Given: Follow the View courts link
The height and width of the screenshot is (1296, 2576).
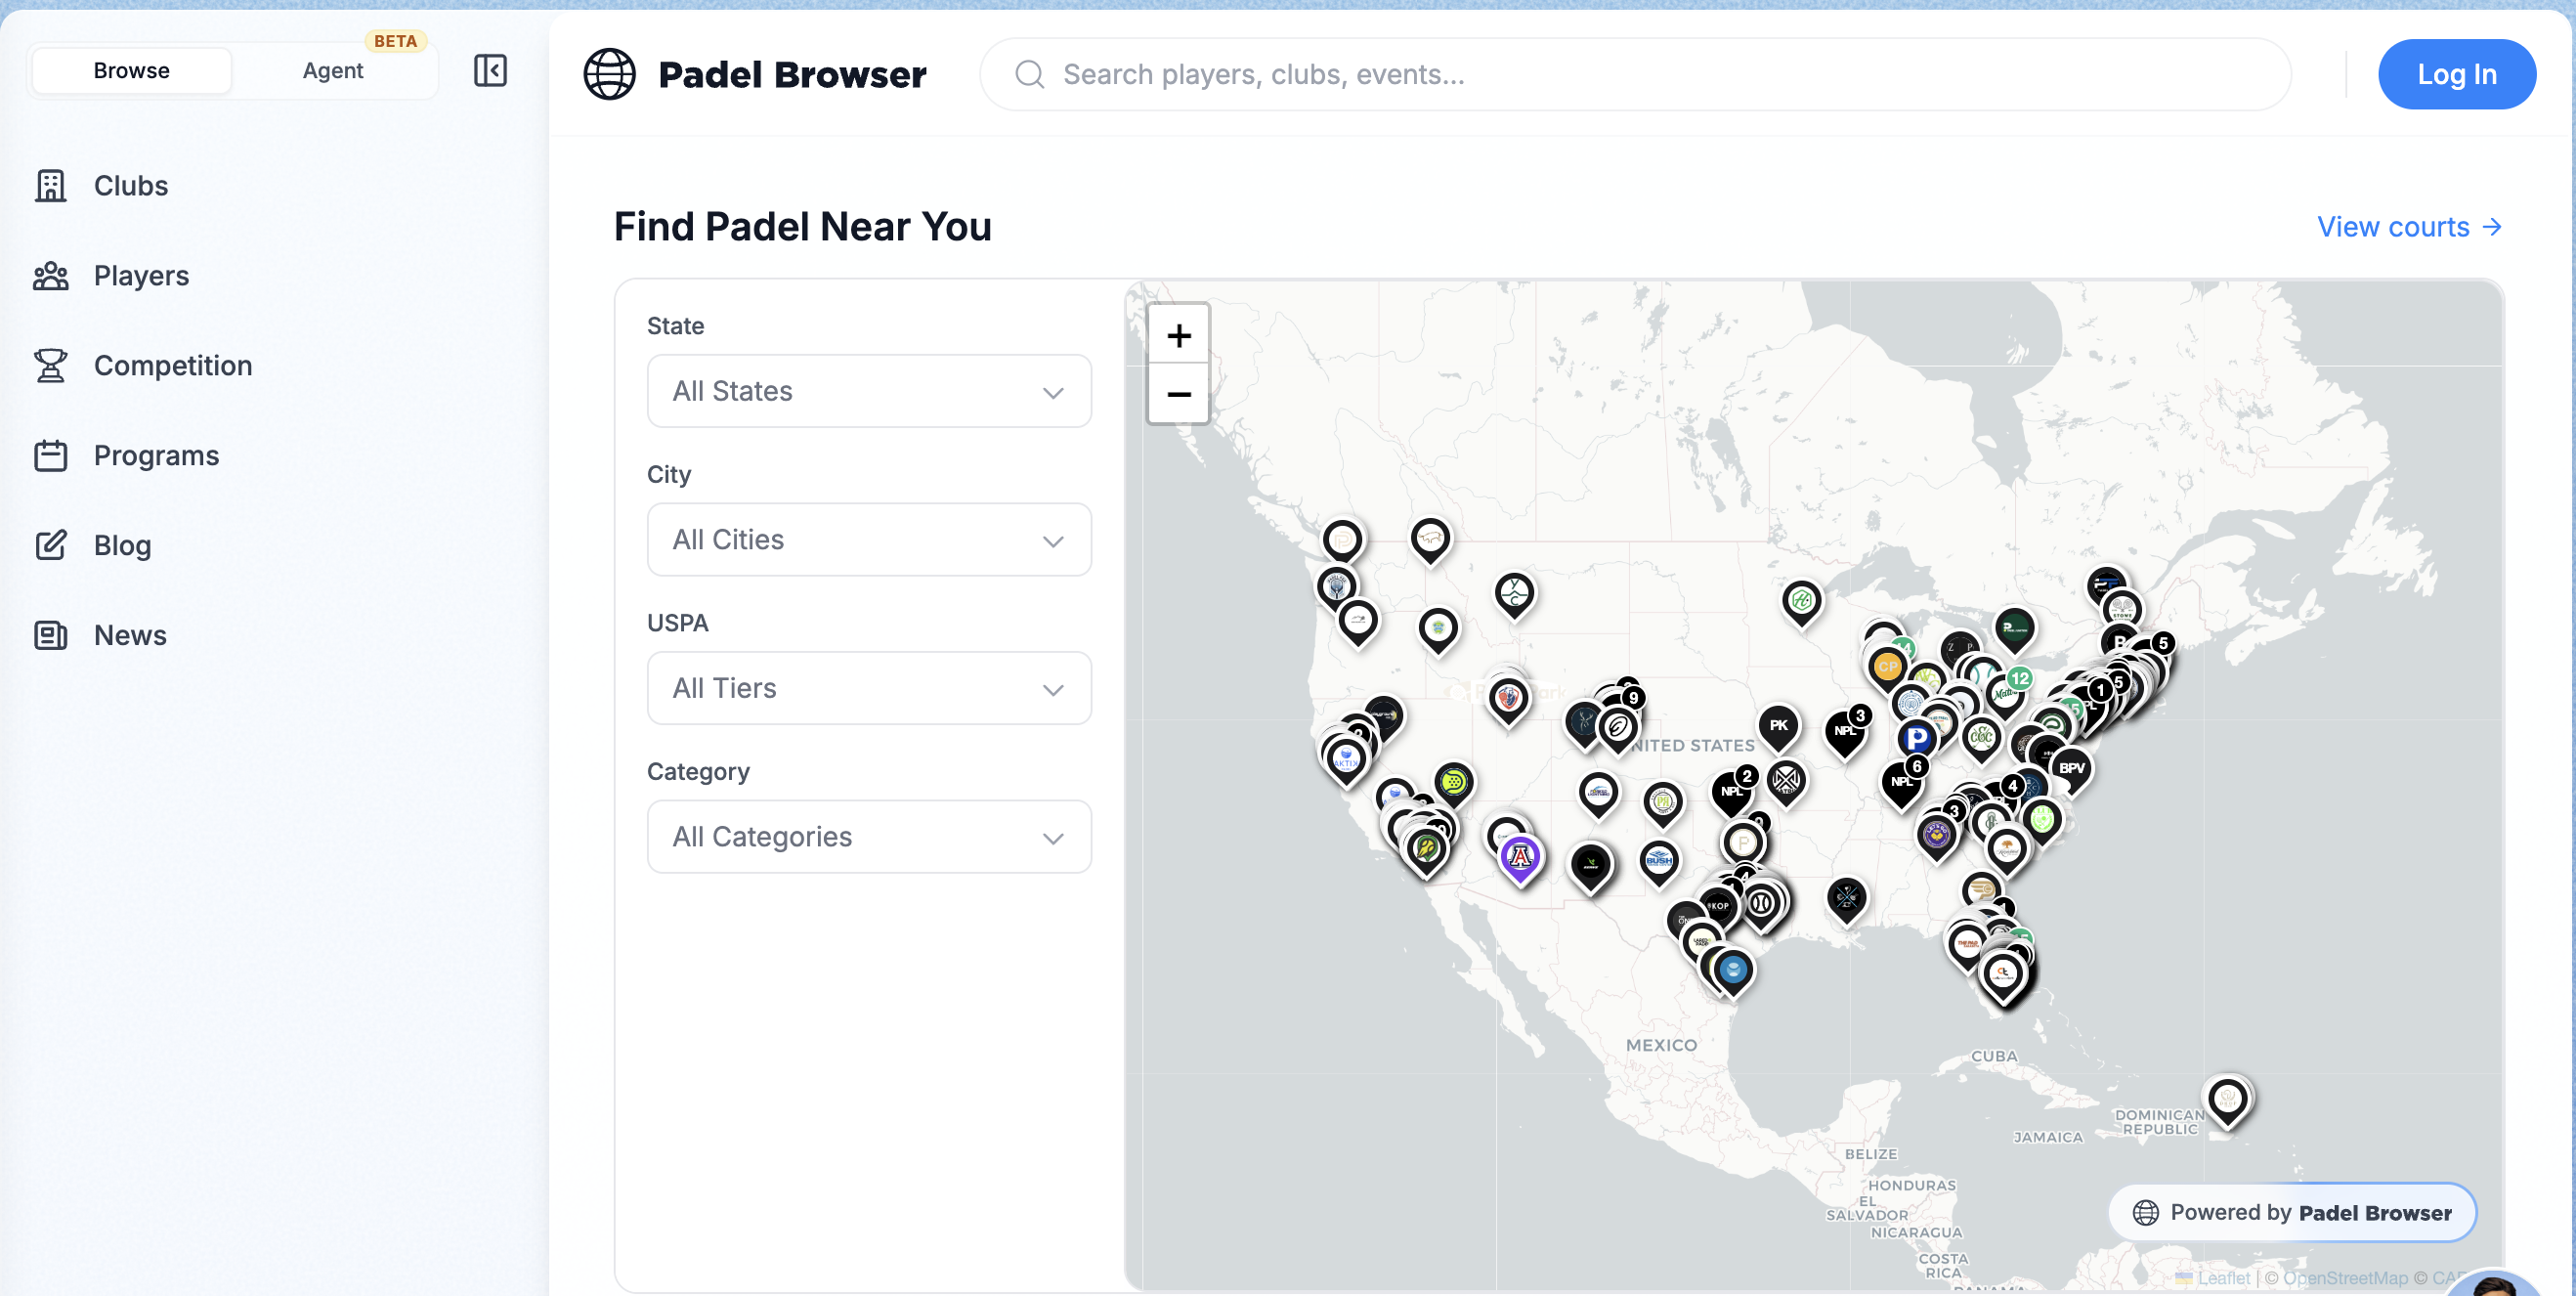Looking at the screenshot, I should 2409,227.
